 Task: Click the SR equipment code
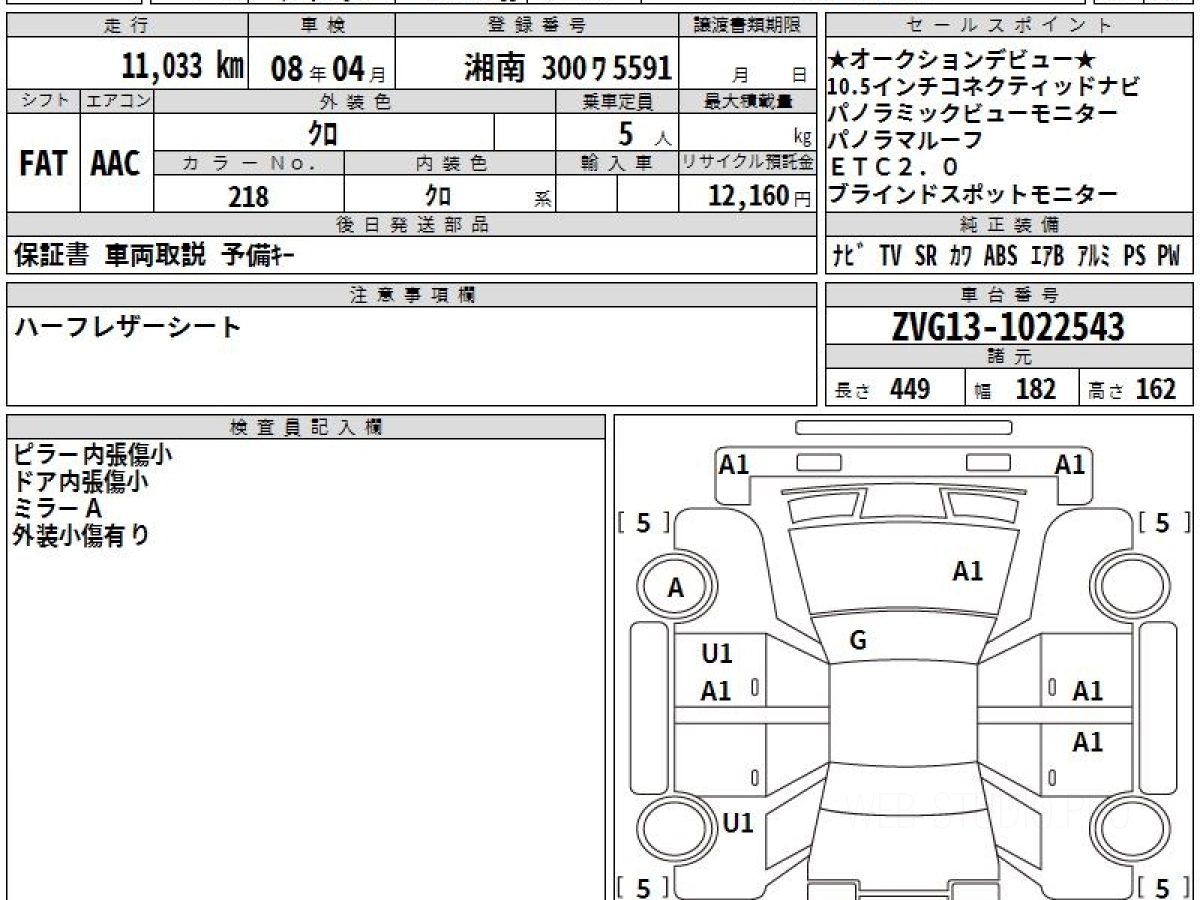click(926, 256)
